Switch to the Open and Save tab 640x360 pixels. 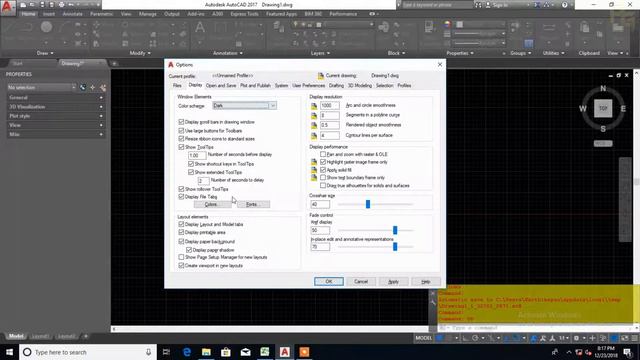(x=221, y=86)
